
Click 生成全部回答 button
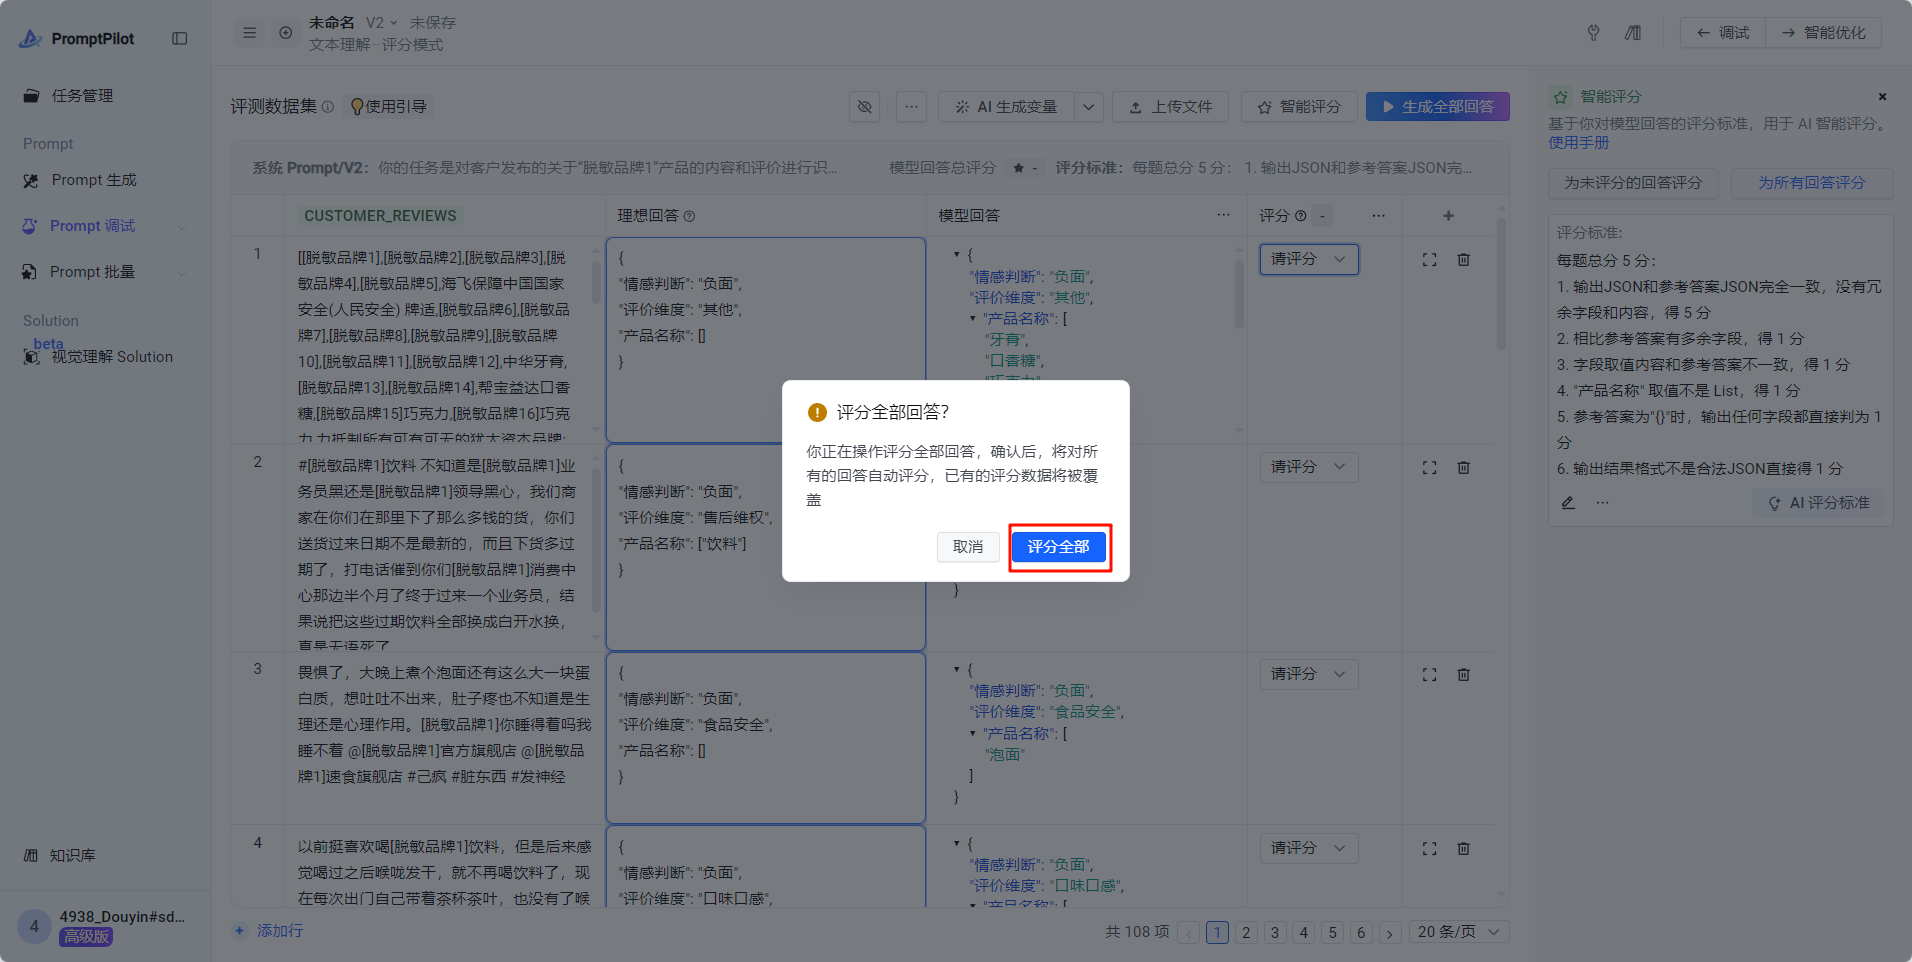point(1438,106)
